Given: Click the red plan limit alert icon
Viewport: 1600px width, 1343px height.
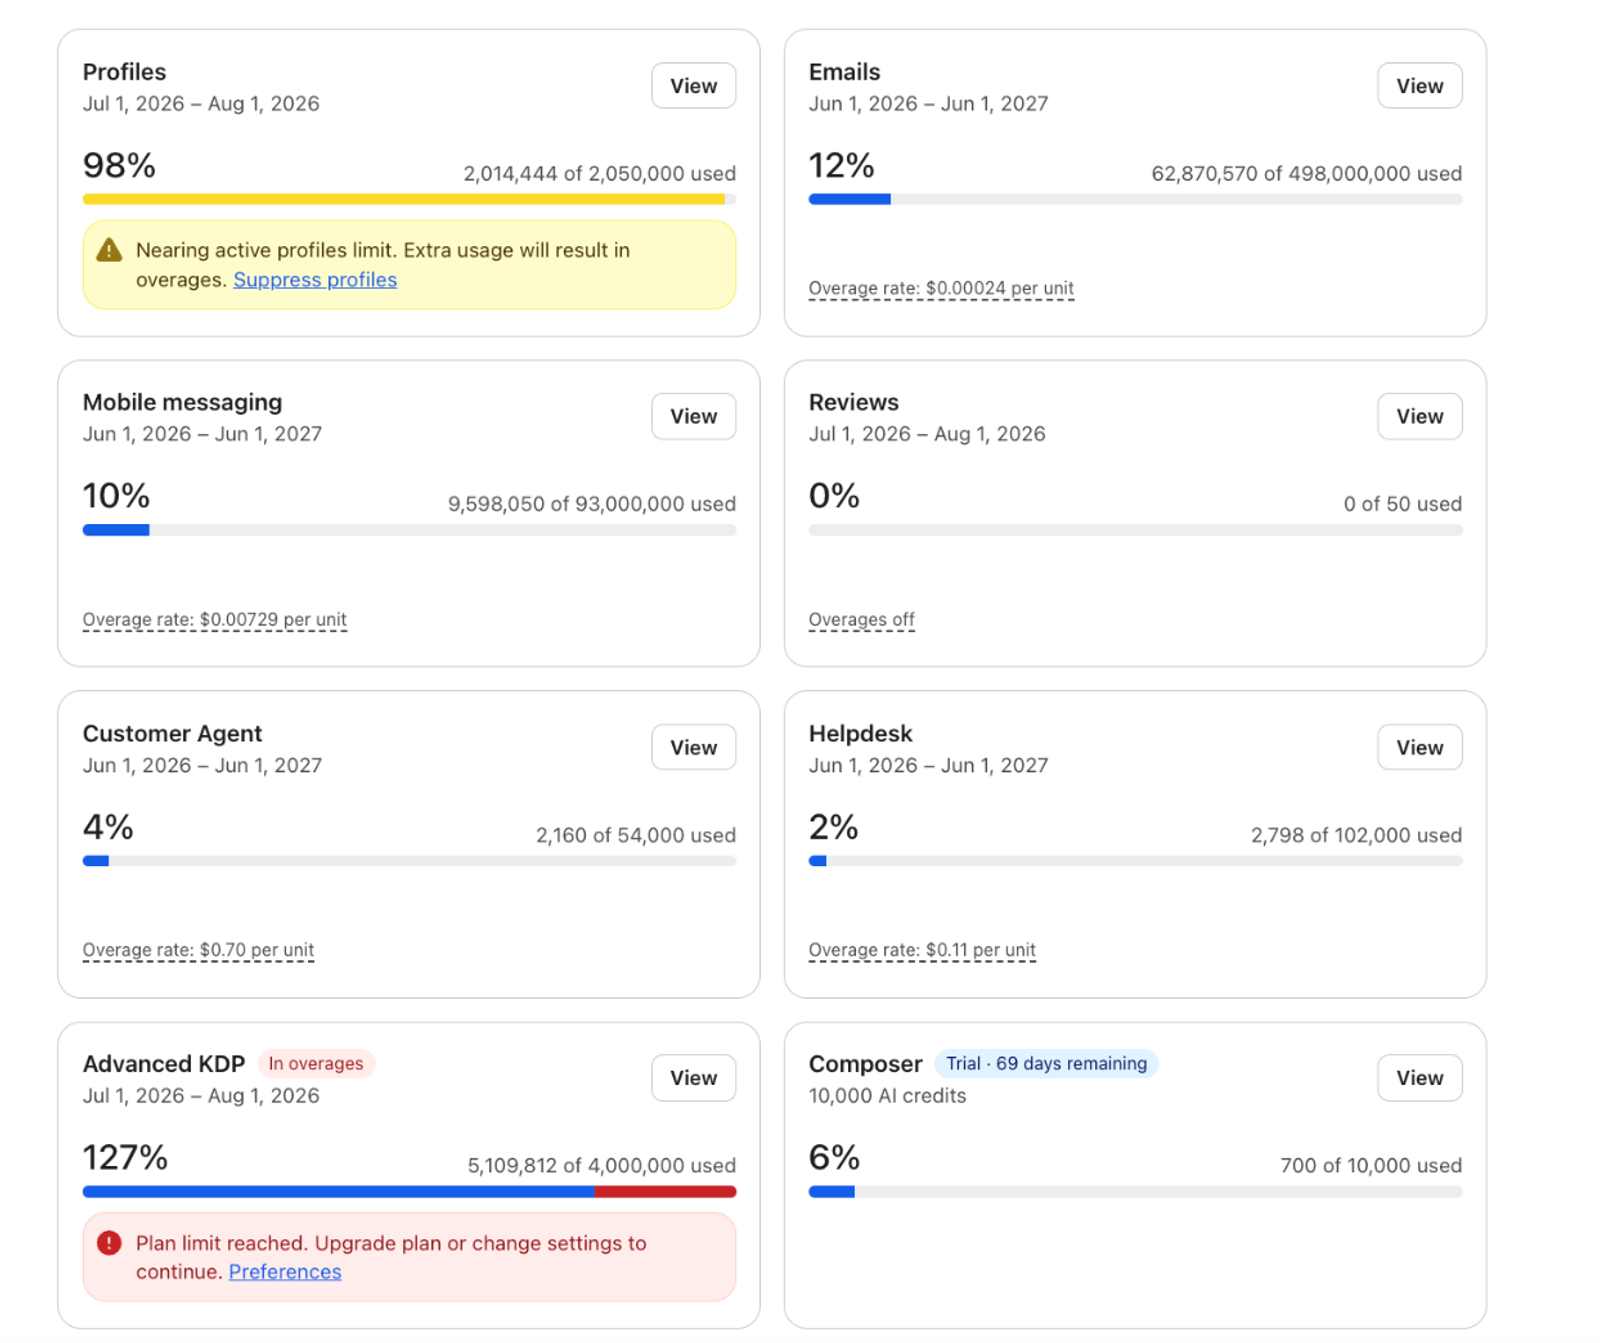Looking at the screenshot, I should [109, 1243].
